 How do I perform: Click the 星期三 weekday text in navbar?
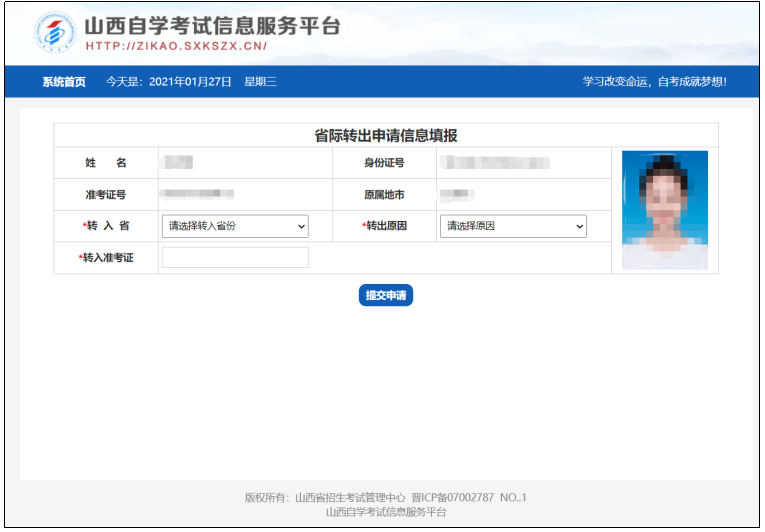(260, 82)
